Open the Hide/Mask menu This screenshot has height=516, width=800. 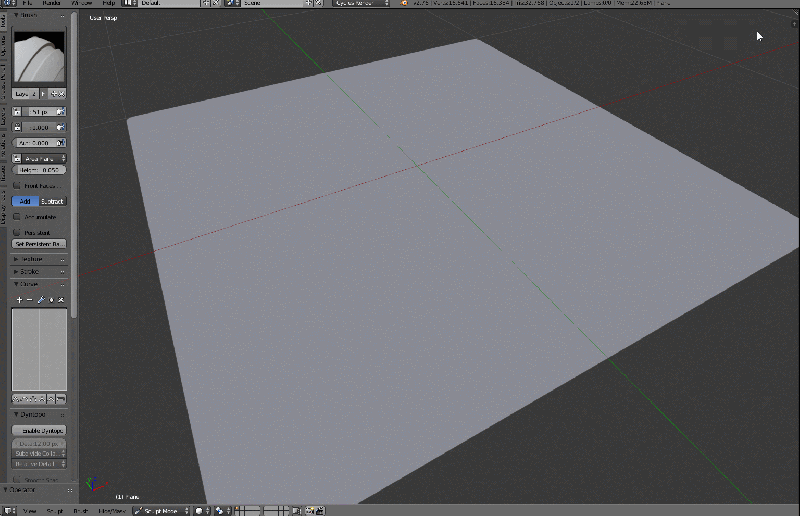[x=112, y=511]
